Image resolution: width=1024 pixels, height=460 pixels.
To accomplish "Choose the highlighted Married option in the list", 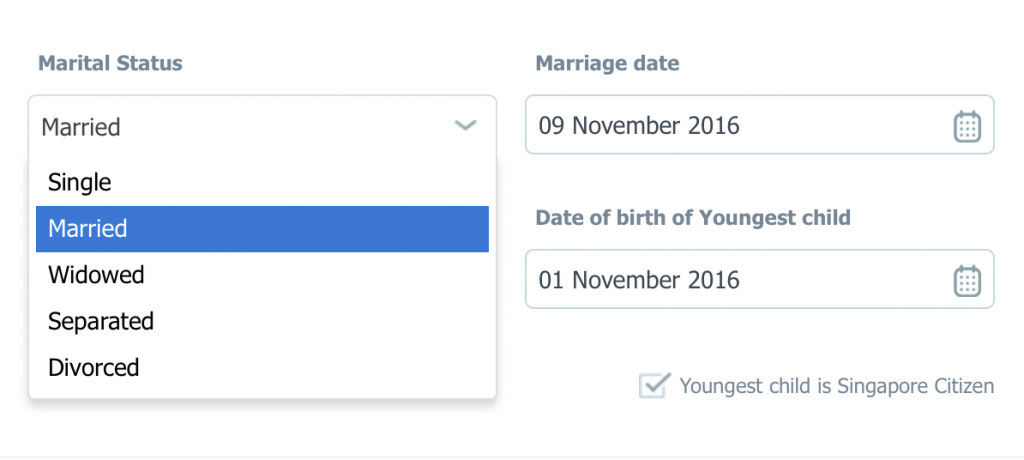I will pyautogui.click(x=87, y=229).
